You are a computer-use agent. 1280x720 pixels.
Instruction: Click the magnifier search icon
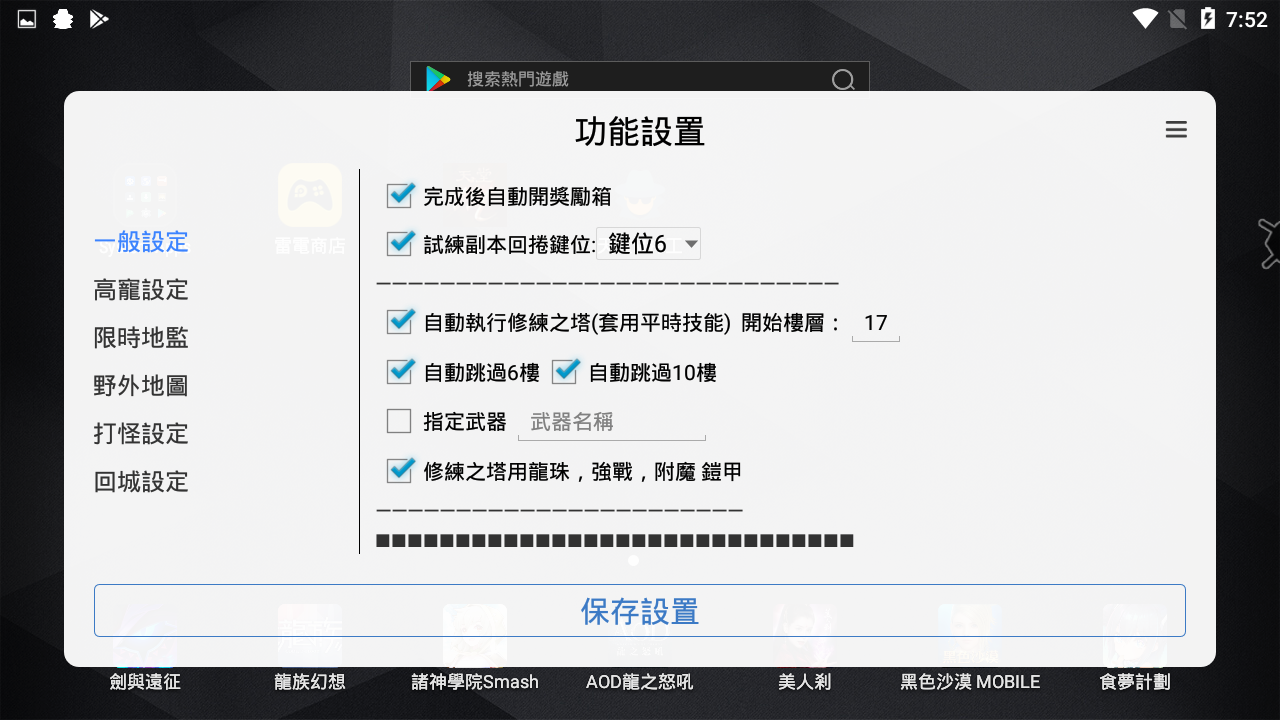[x=843, y=79]
